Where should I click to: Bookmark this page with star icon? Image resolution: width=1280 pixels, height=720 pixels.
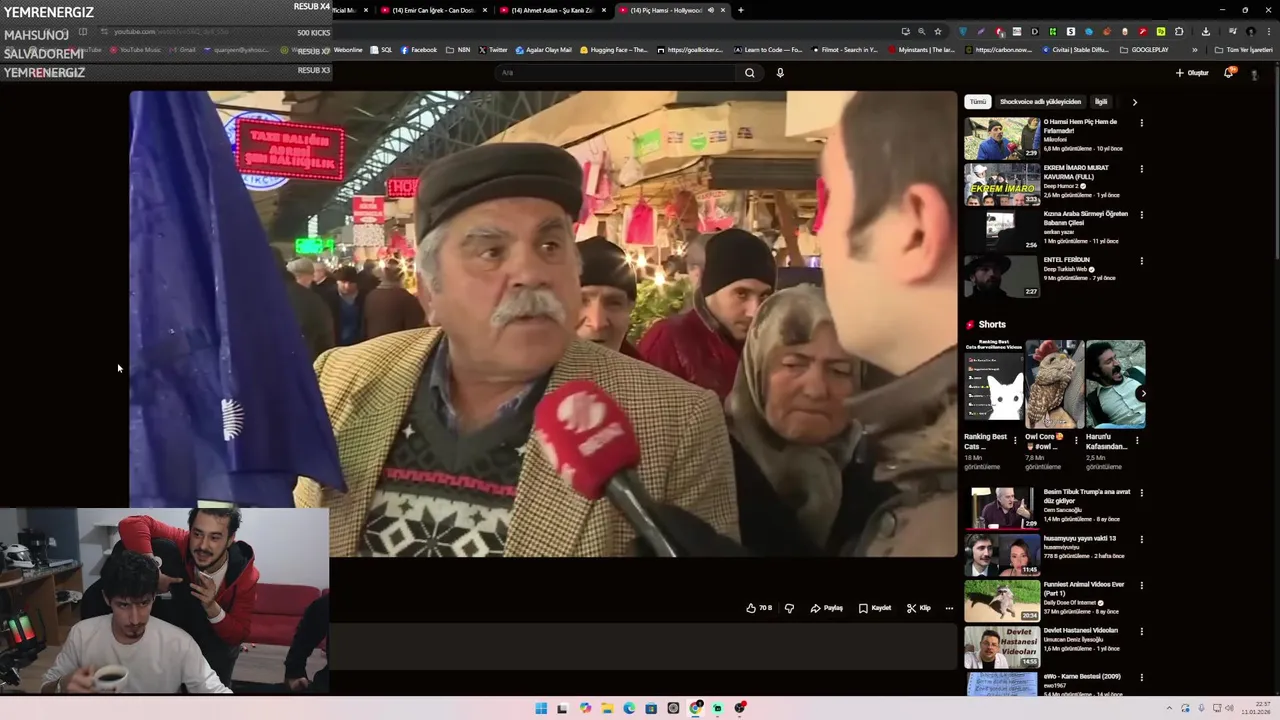coord(937,31)
